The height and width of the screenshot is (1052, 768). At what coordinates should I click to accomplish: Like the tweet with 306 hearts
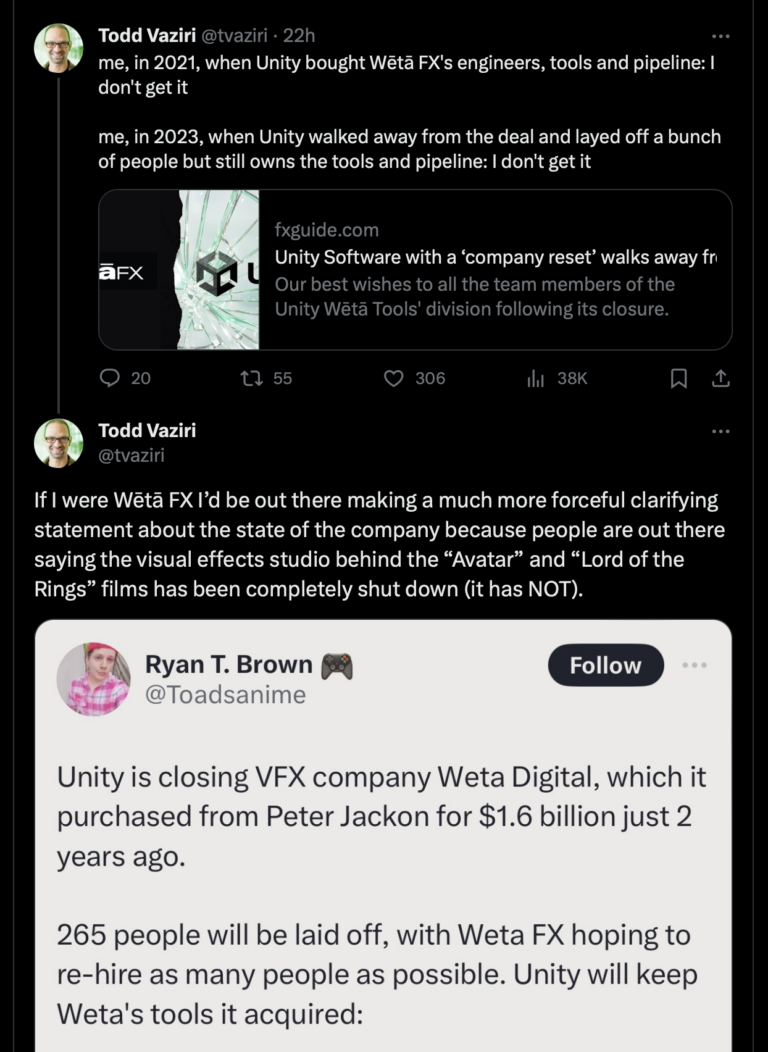click(393, 378)
